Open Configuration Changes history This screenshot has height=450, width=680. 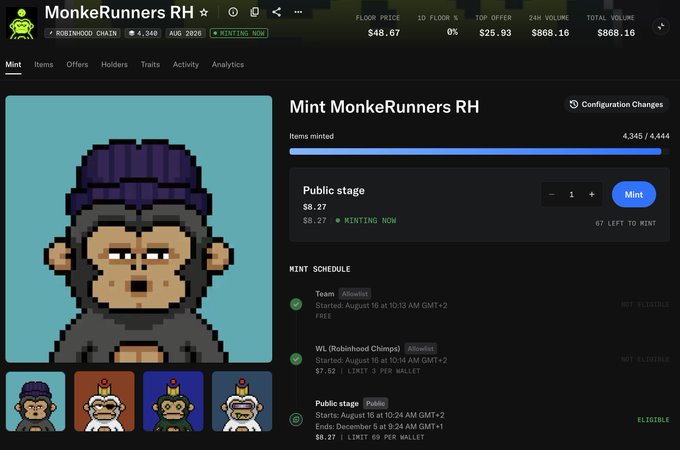pyautogui.click(x=616, y=104)
